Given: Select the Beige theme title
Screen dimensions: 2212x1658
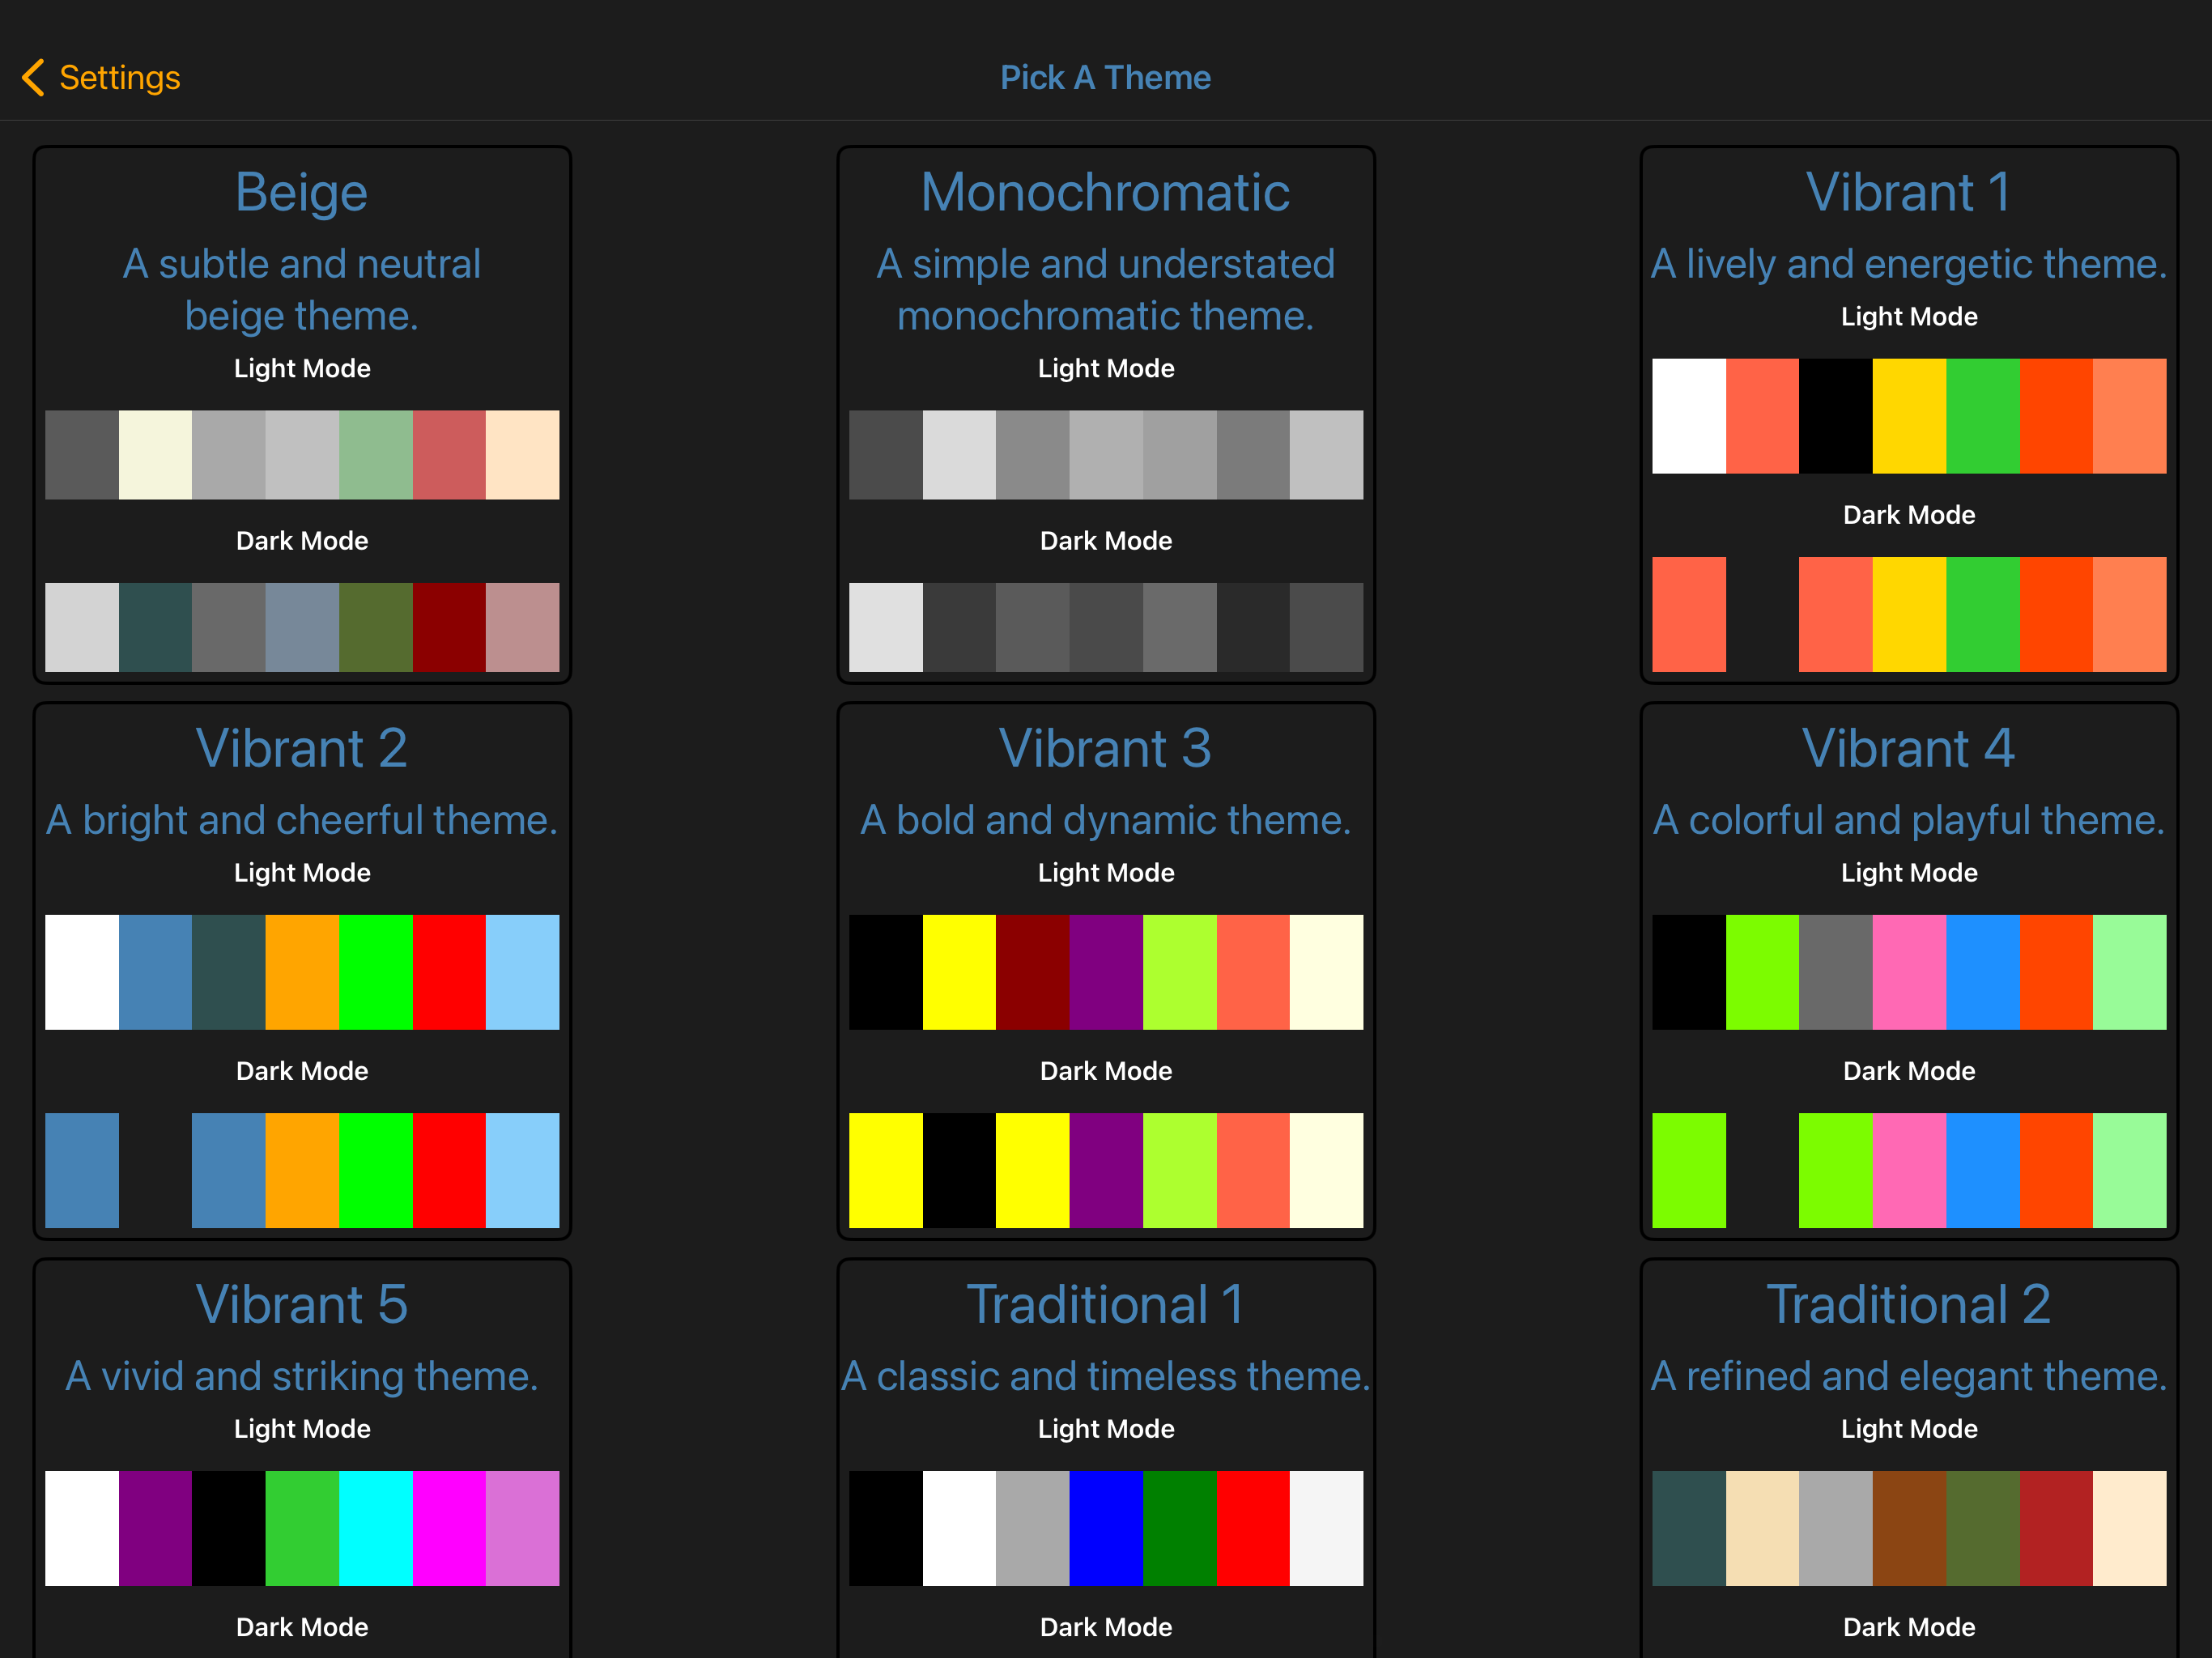Looking at the screenshot, I should pos(302,192).
